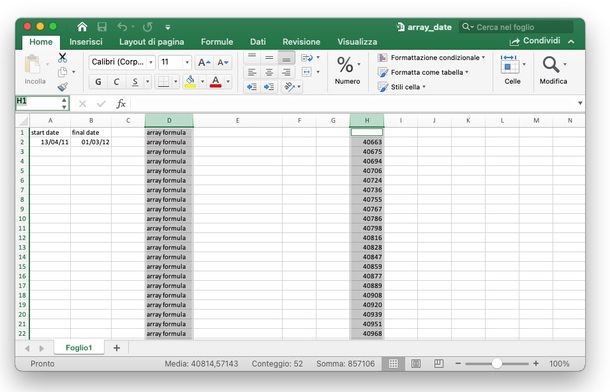Switch to Page Layout view
This screenshot has width=610, height=392.
click(x=416, y=364)
